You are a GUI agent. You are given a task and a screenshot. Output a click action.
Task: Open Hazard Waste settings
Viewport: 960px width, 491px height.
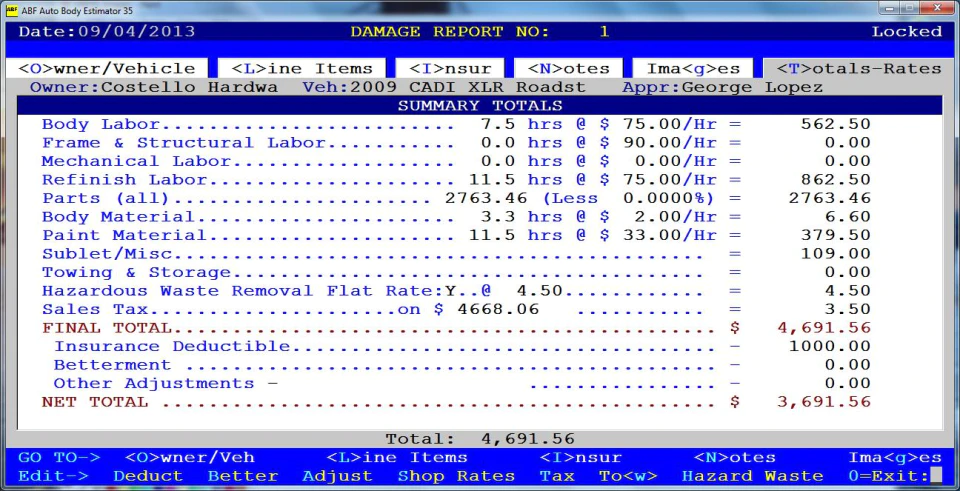click(x=752, y=476)
